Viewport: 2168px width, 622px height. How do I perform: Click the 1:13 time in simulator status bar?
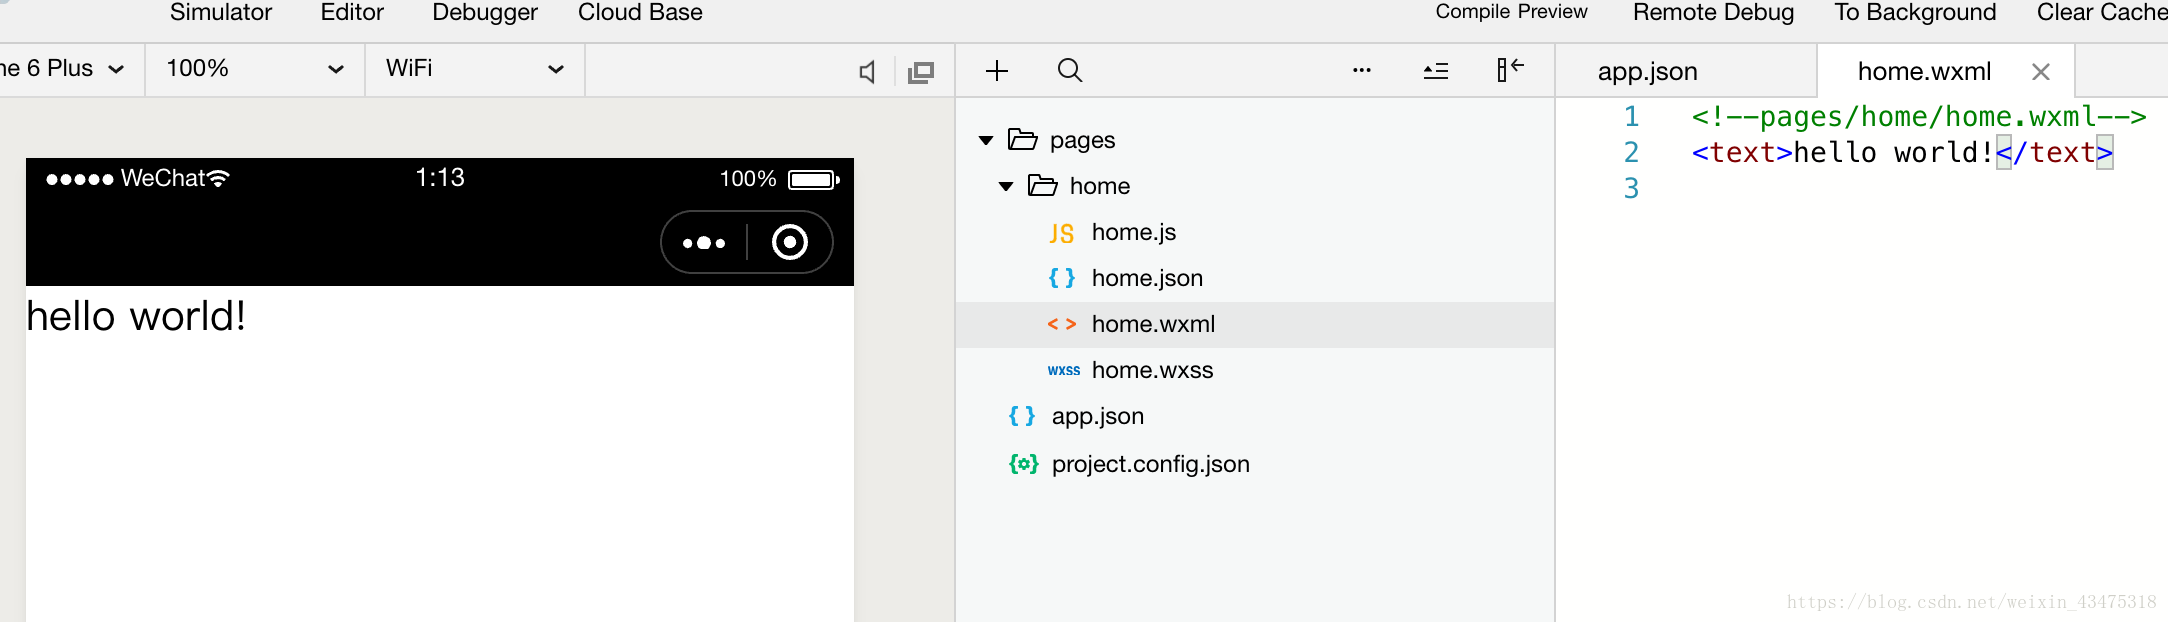pyautogui.click(x=440, y=178)
